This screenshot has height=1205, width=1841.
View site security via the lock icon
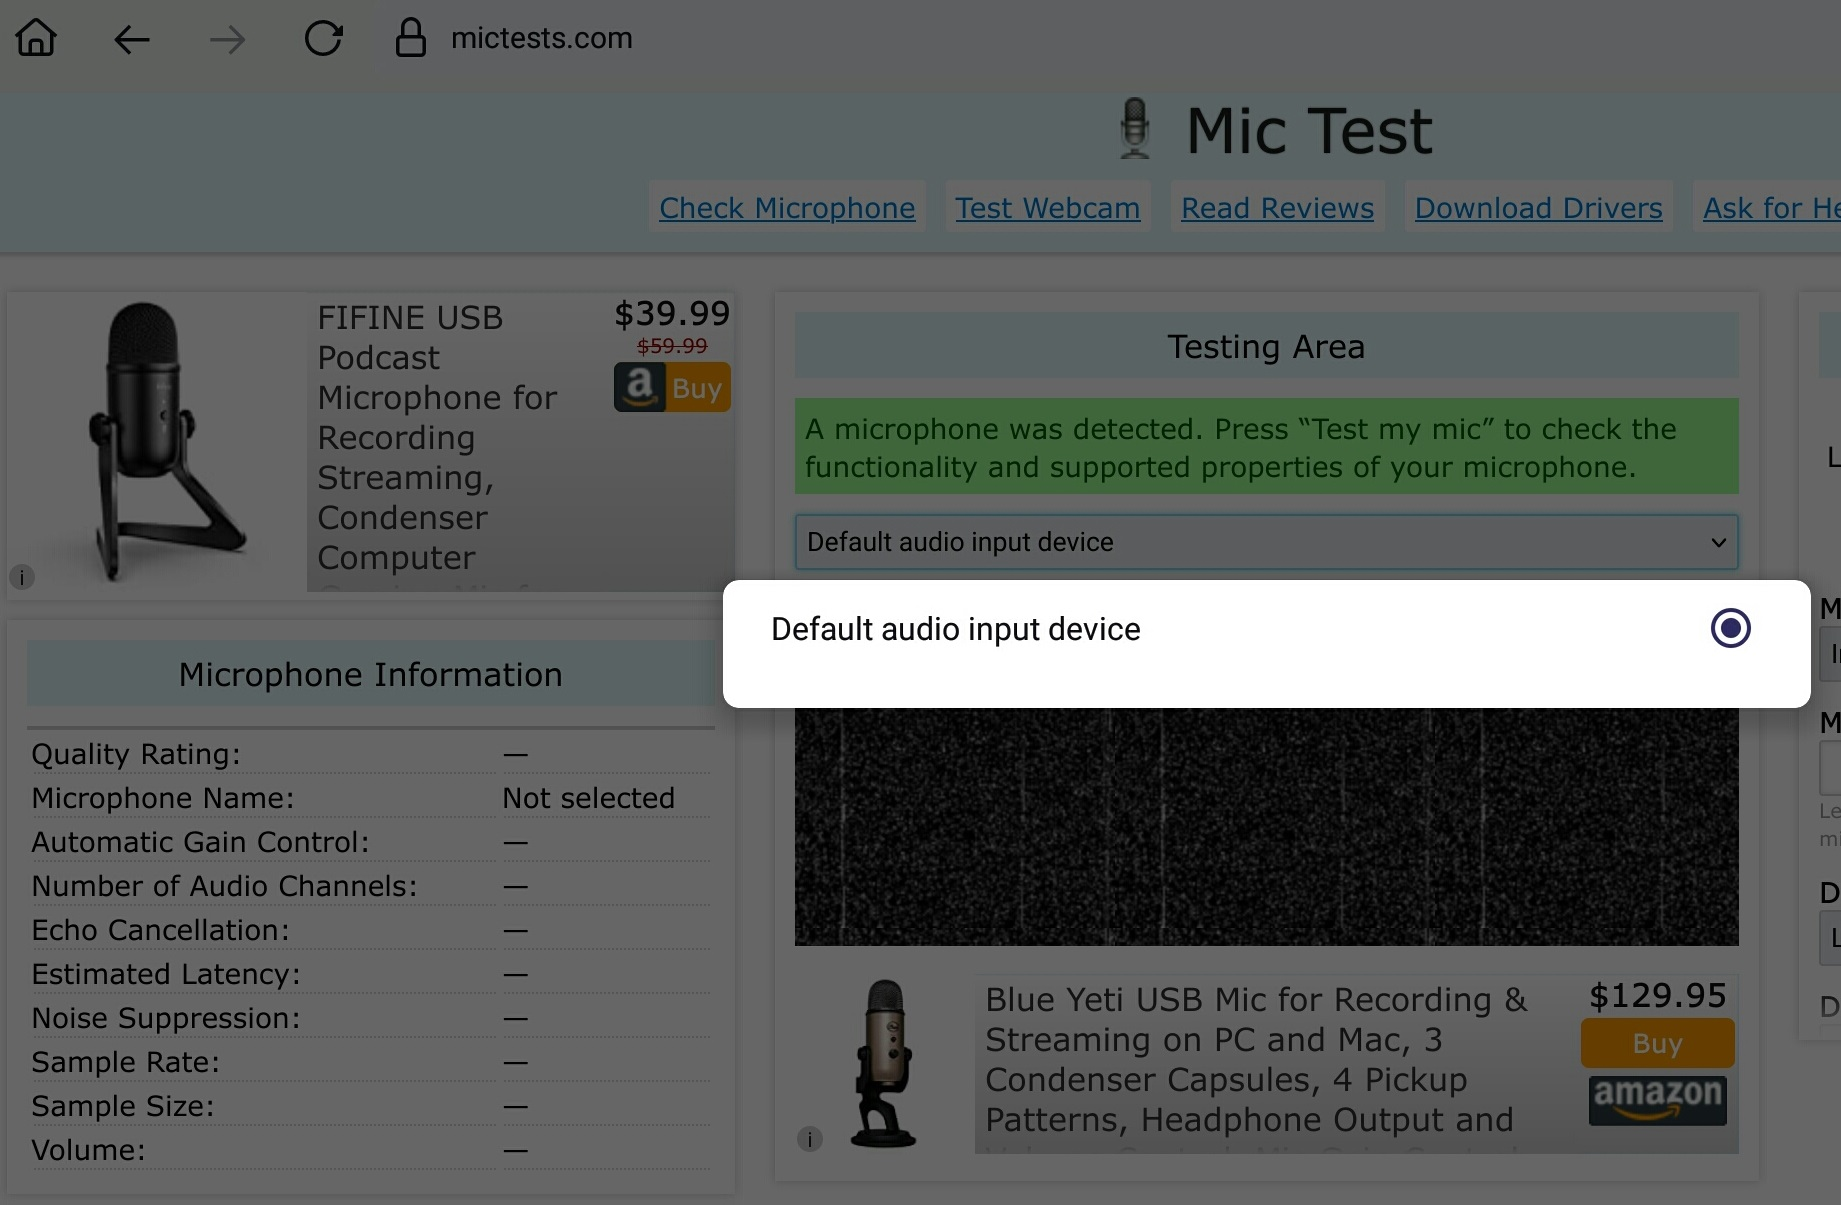pyautogui.click(x=410, y=38)
